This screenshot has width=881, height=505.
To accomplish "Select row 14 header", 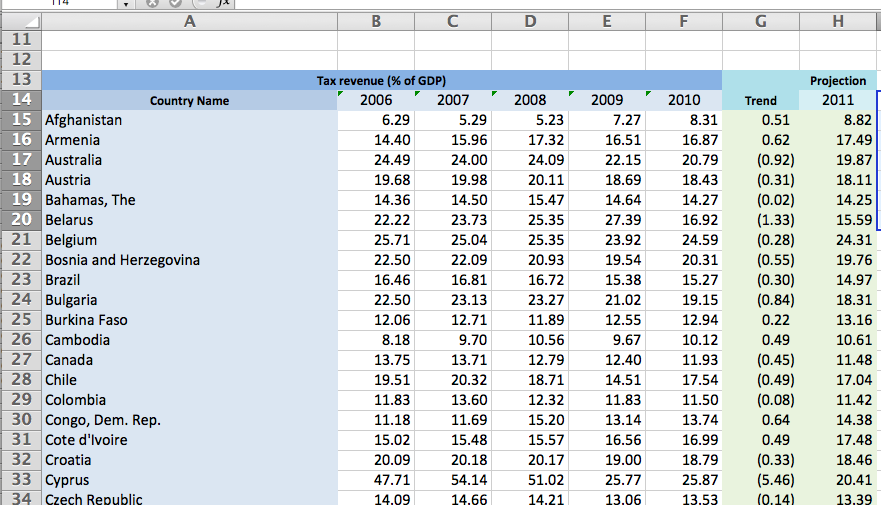I will tap(20, 100).
